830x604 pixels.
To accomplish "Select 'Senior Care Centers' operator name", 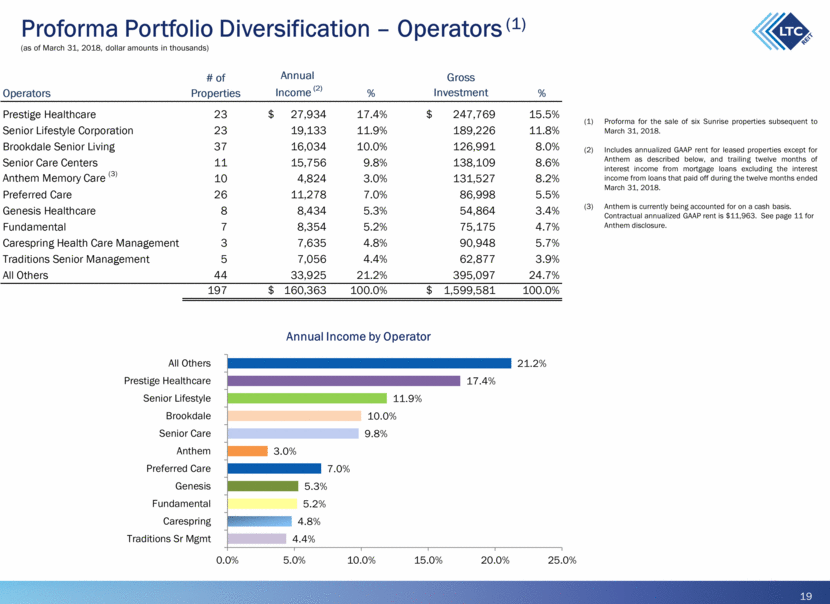I will (50, 163).
